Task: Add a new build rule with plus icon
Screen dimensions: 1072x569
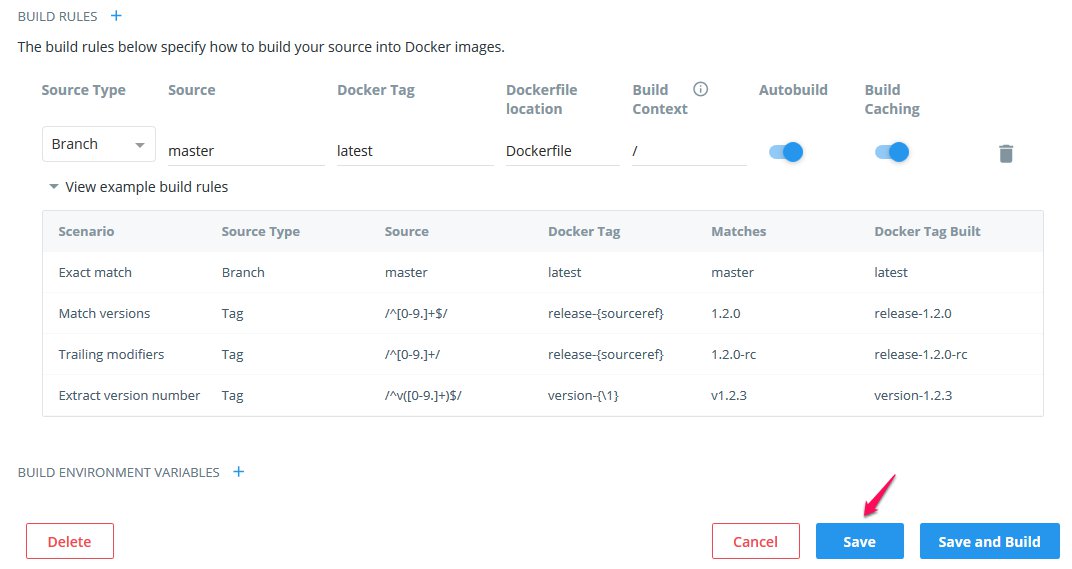Action: point(116,16)
